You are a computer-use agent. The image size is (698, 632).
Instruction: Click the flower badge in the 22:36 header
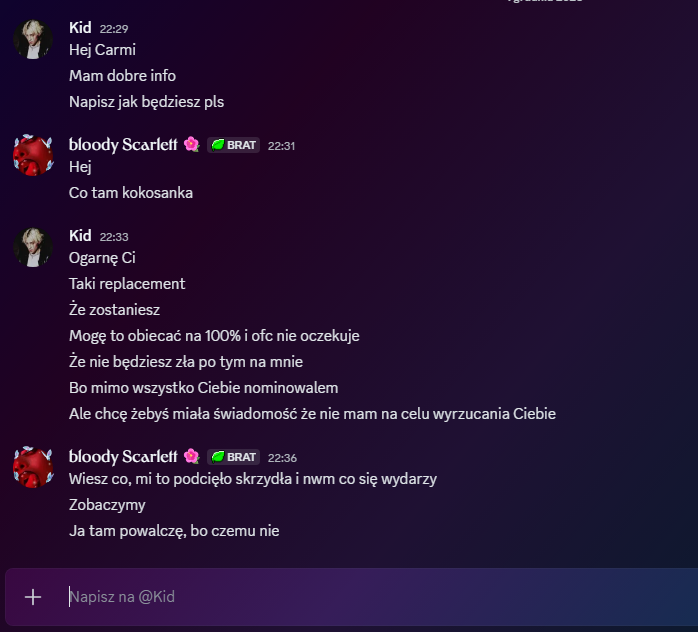192,457
